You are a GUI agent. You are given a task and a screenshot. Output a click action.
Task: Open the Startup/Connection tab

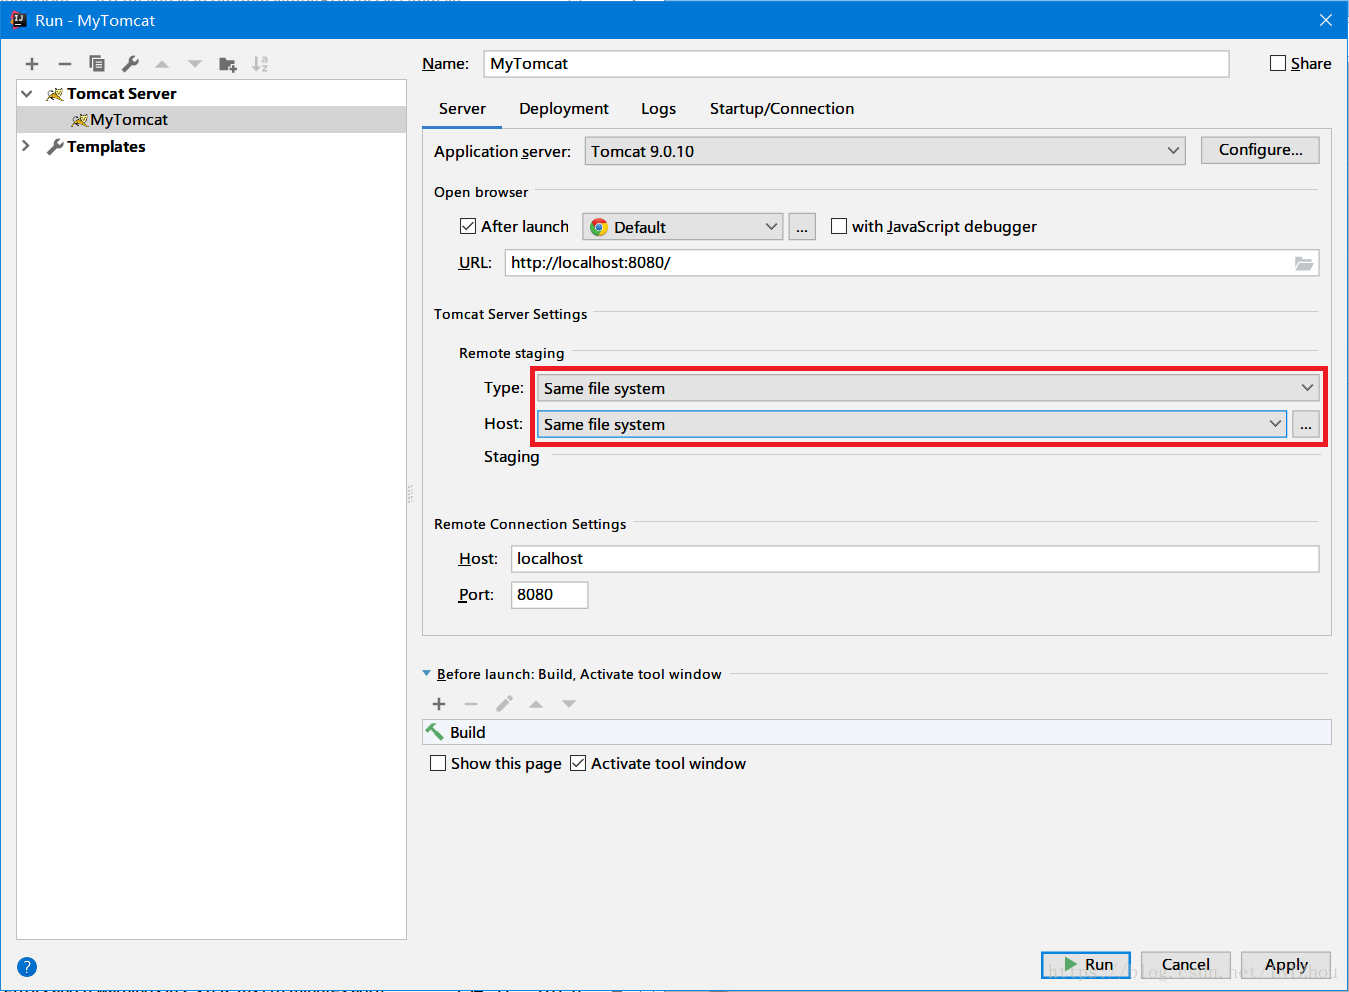click(782, 109)
